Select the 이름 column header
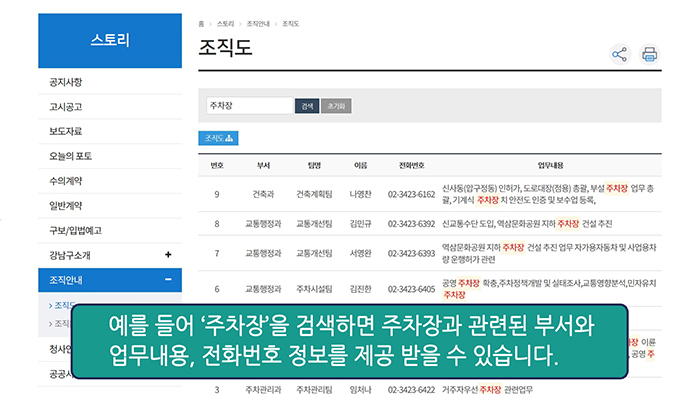This screenshot has width=700, height=394. coord(361,166)
